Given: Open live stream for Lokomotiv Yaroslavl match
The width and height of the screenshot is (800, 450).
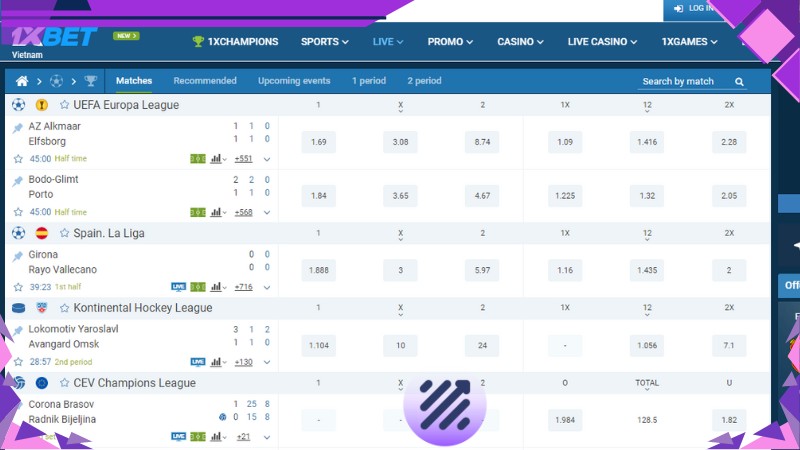Looking at the screenshot, I should (x=198, y=362).
